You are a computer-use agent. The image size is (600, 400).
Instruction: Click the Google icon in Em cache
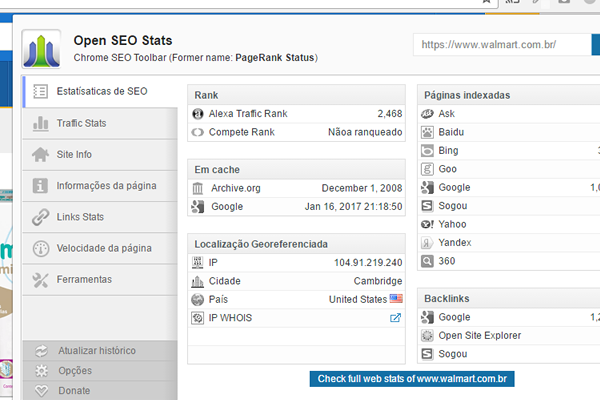[197, 207]
